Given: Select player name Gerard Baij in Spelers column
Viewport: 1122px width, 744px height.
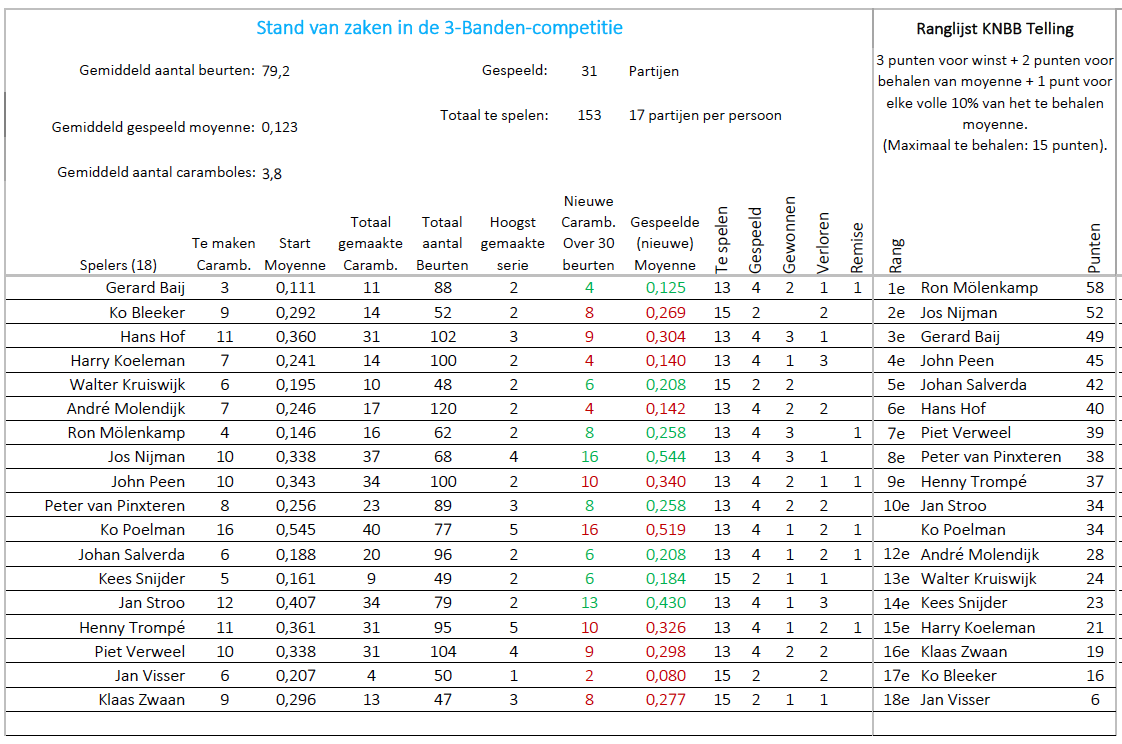Looking at the screenshot, I should pos(145,288).
